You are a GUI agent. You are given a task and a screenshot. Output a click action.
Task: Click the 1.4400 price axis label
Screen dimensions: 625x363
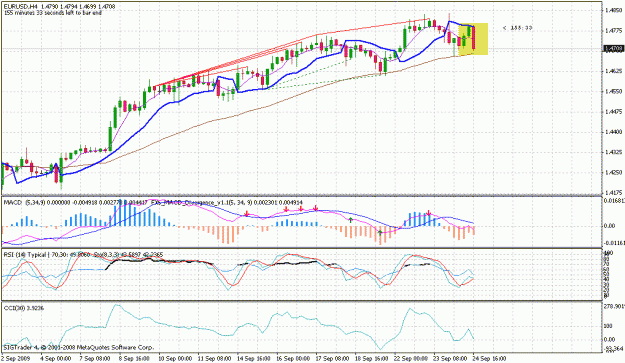613,131
